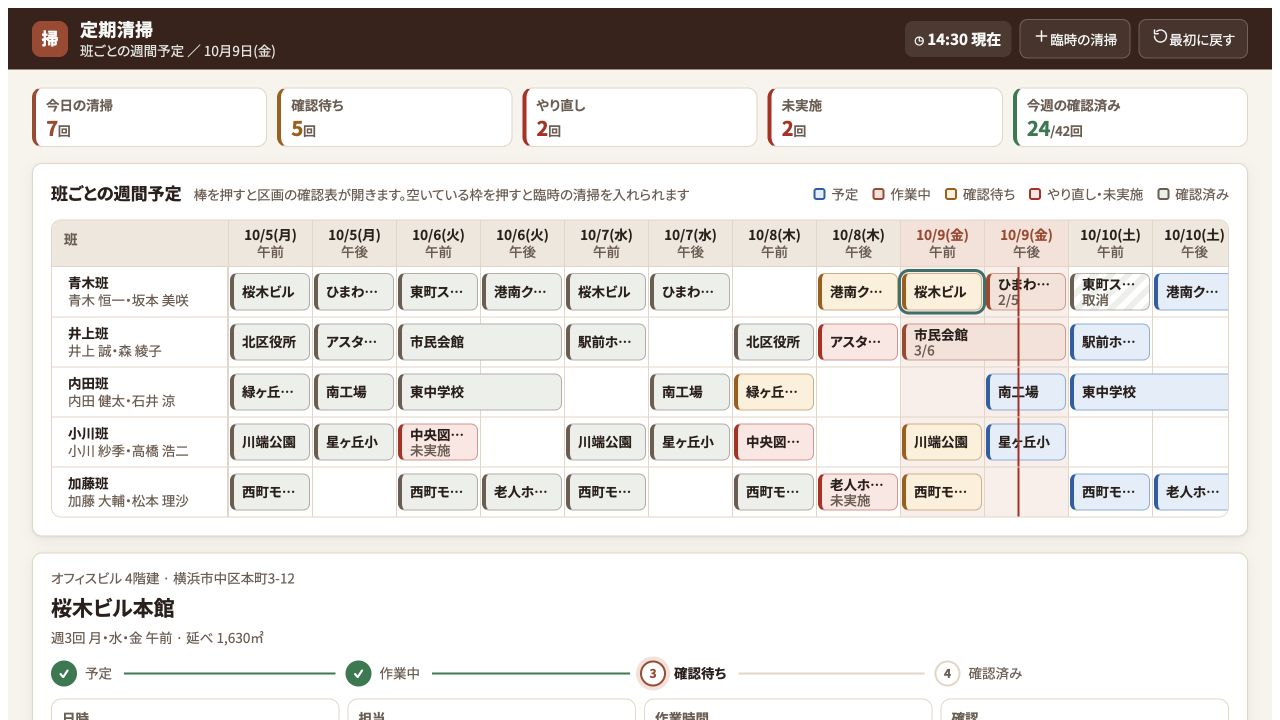1280x720 pixels.
Task: Click the 掃 app logo icon
Action: [50, 39]
